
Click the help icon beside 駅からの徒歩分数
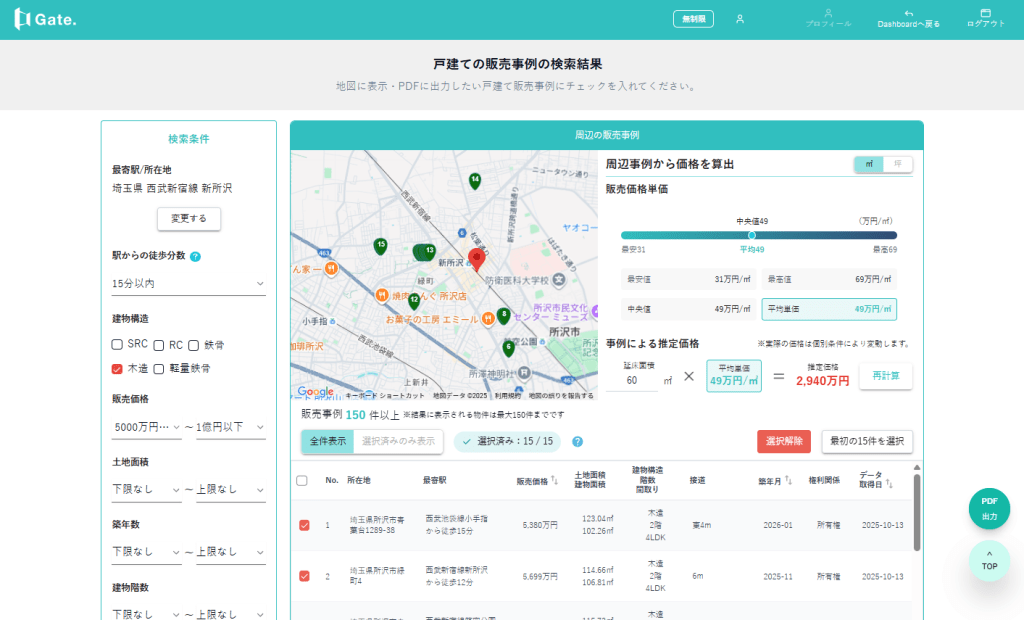[x=196, y=256]
